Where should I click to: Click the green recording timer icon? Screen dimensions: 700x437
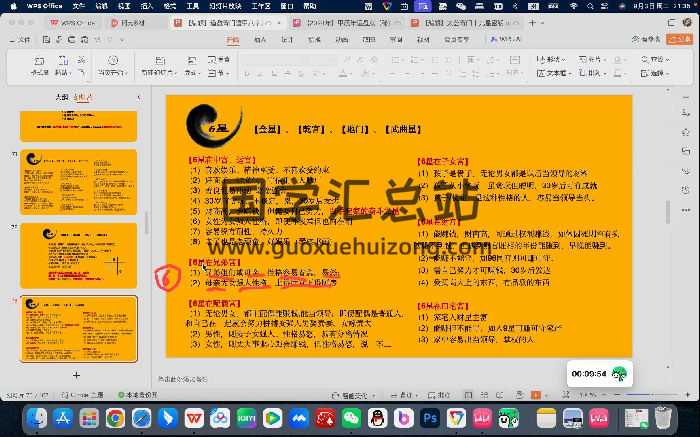click(x=620, y=373)
